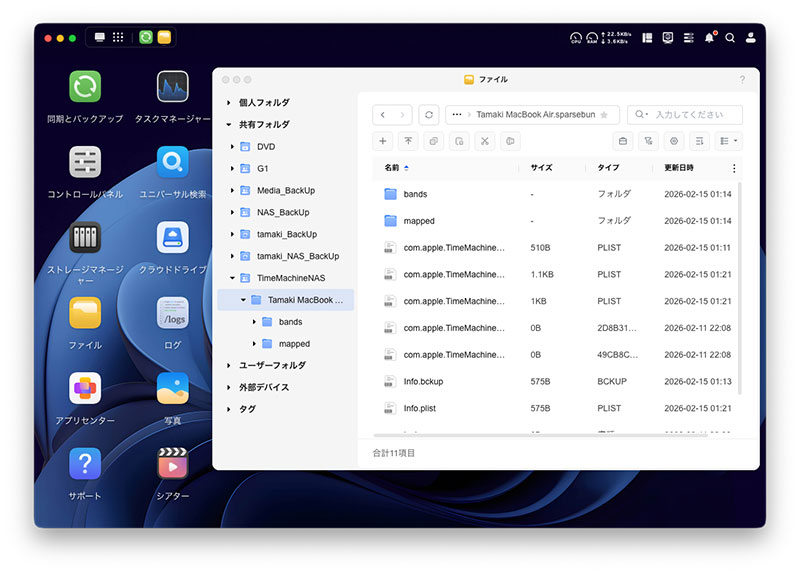Click the search field 入力してください

[x=694, y=115]
